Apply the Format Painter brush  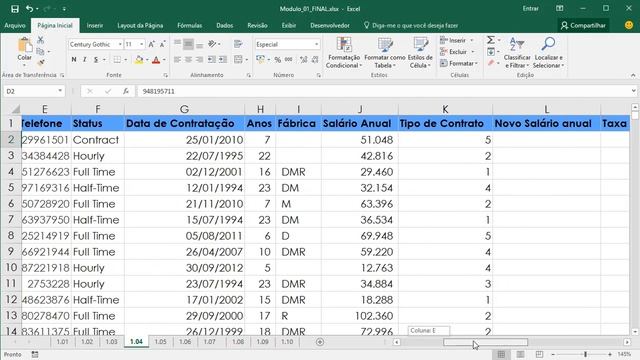tap(40, 62)
